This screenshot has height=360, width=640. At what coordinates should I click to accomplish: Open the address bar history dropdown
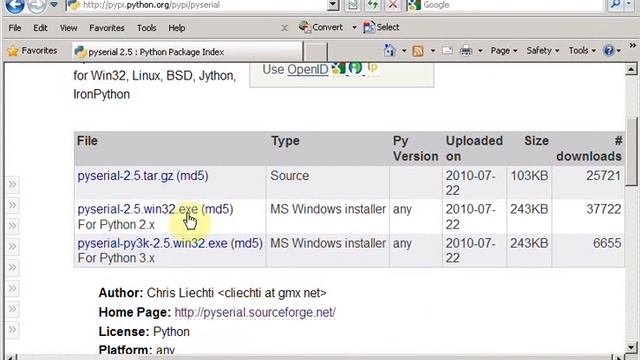(333, 5)
